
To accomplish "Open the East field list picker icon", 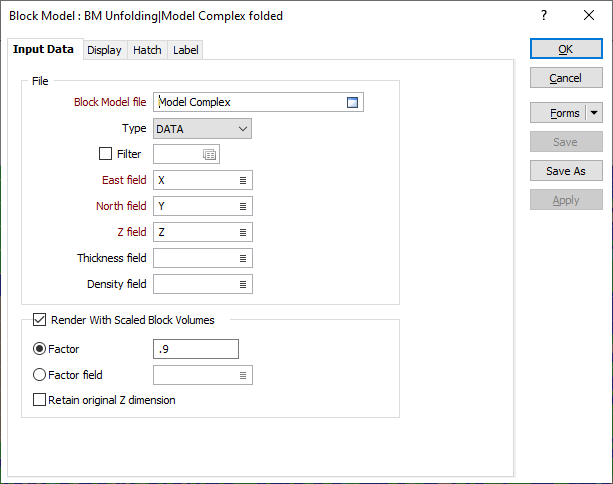I will pyautogui.click(x=243, y=180).
